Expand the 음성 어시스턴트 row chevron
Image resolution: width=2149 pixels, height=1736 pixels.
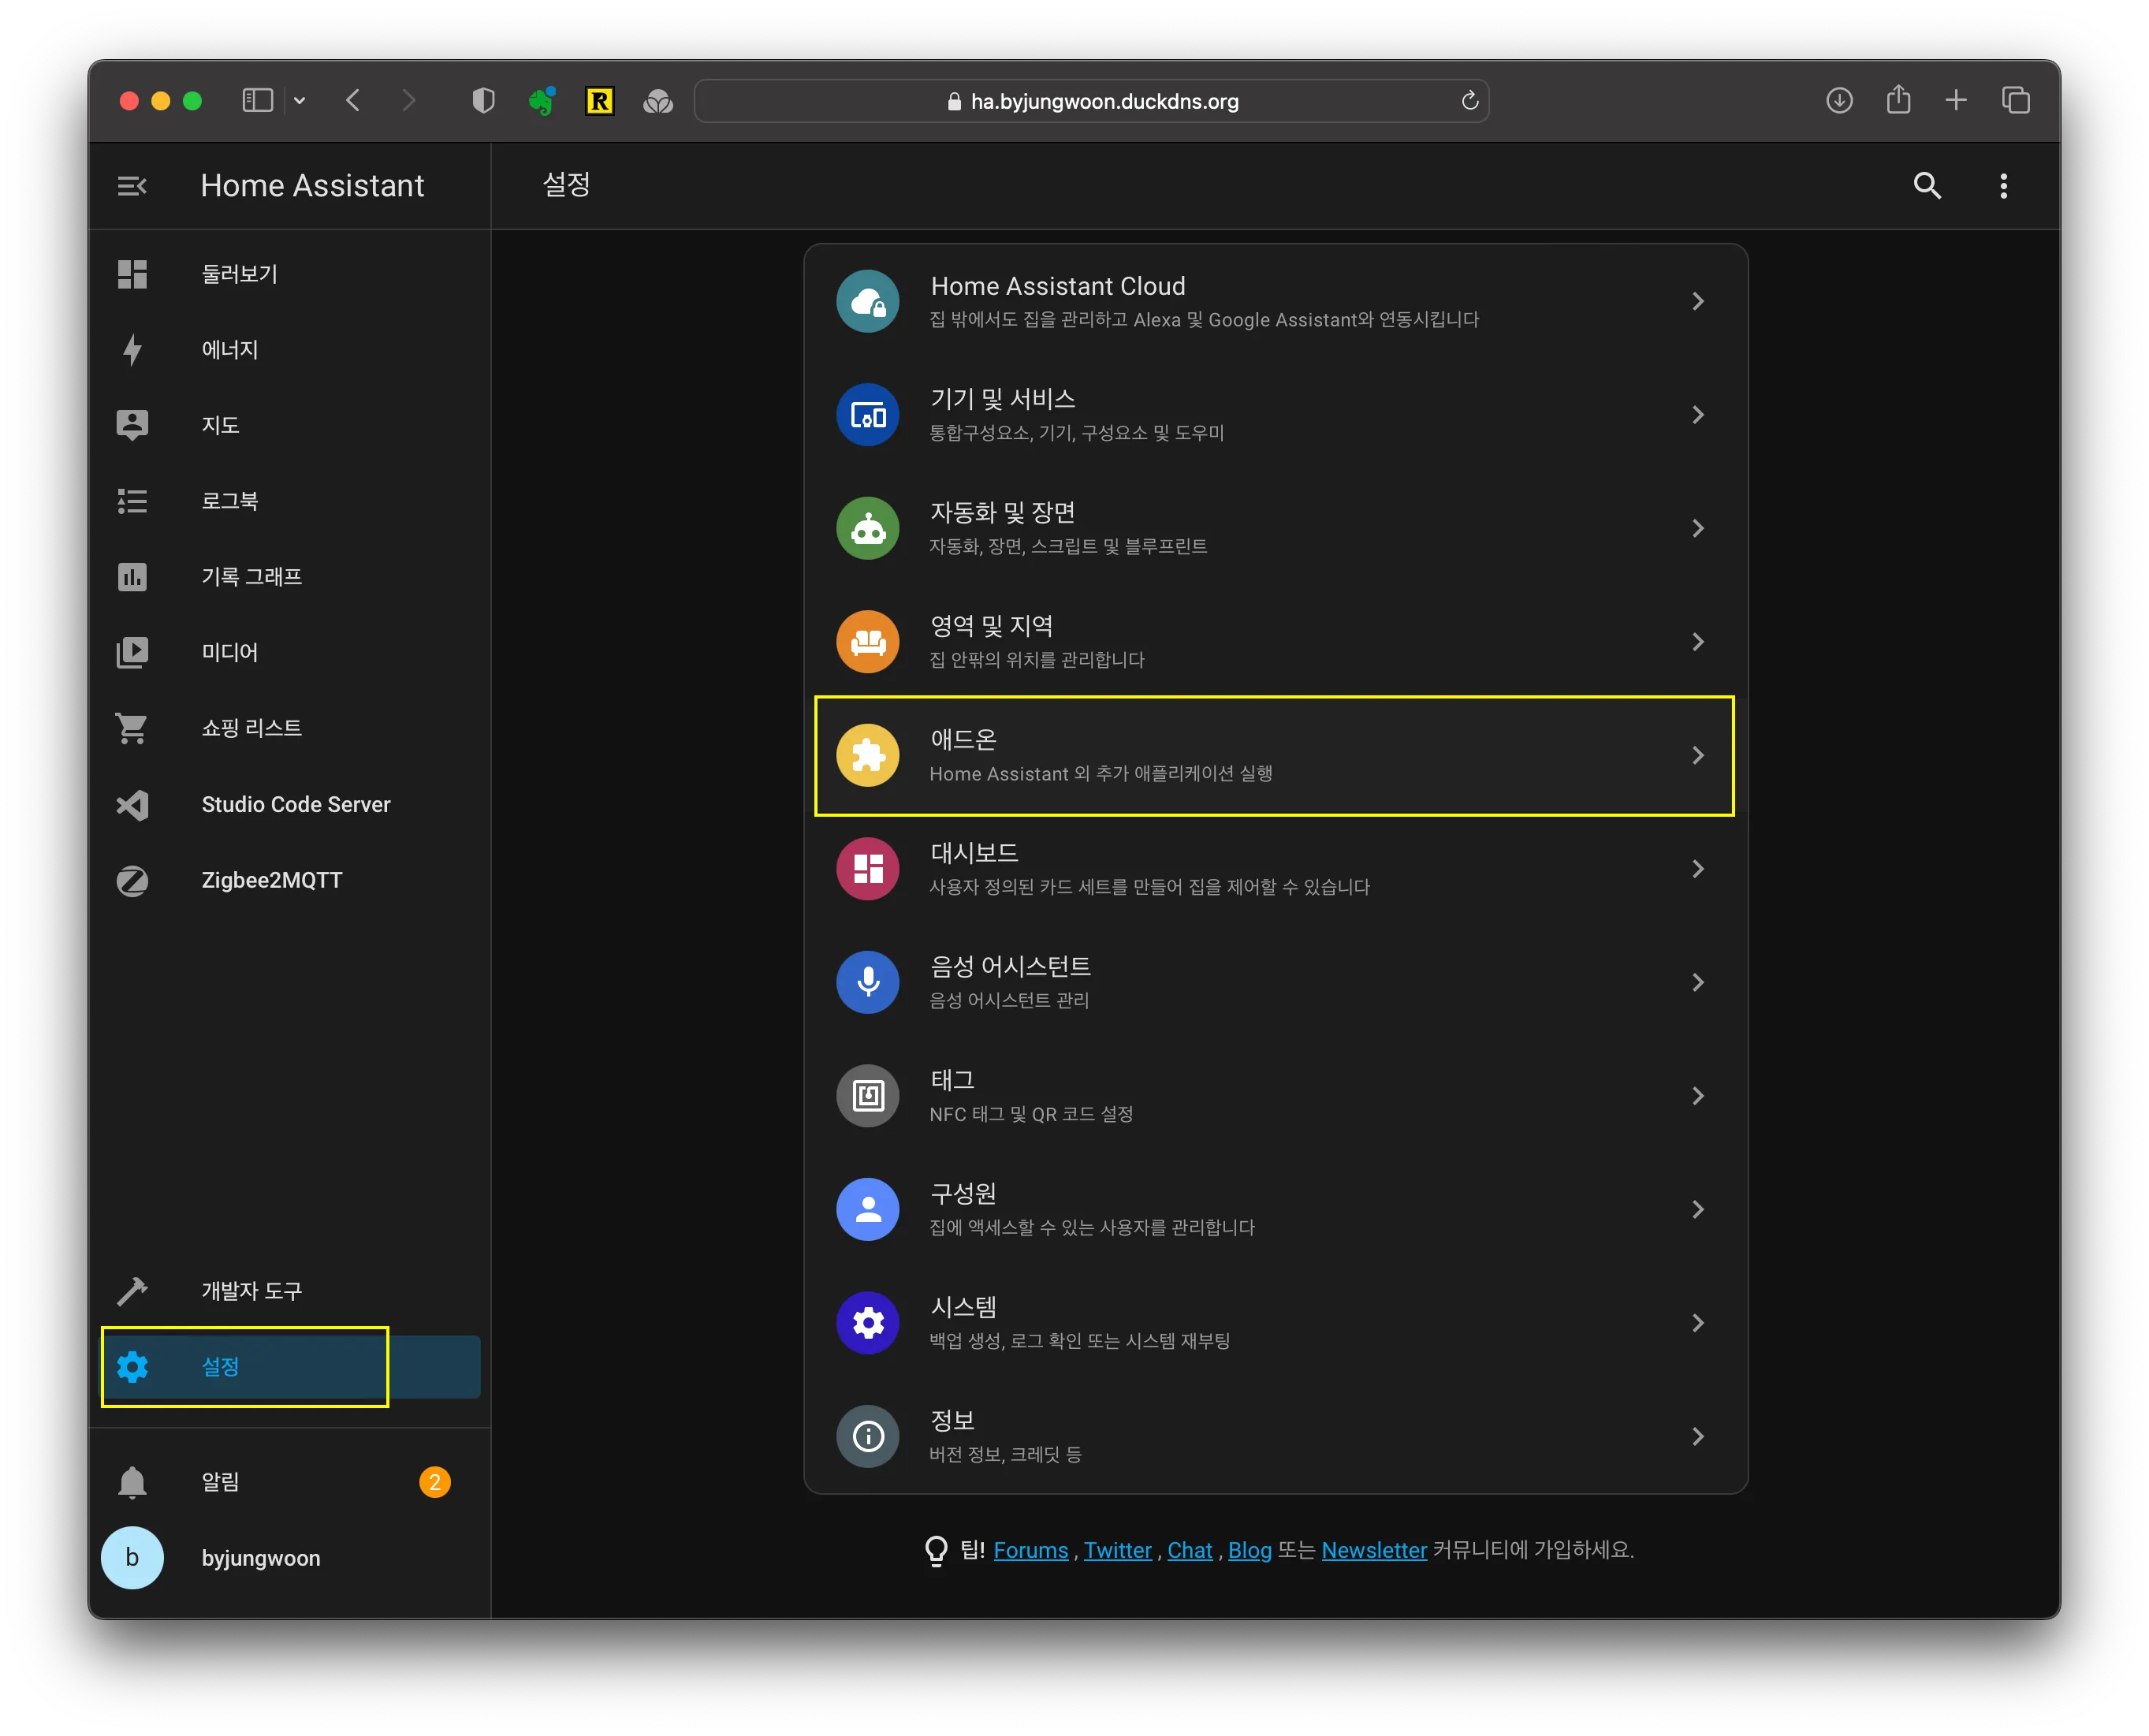1697,982
